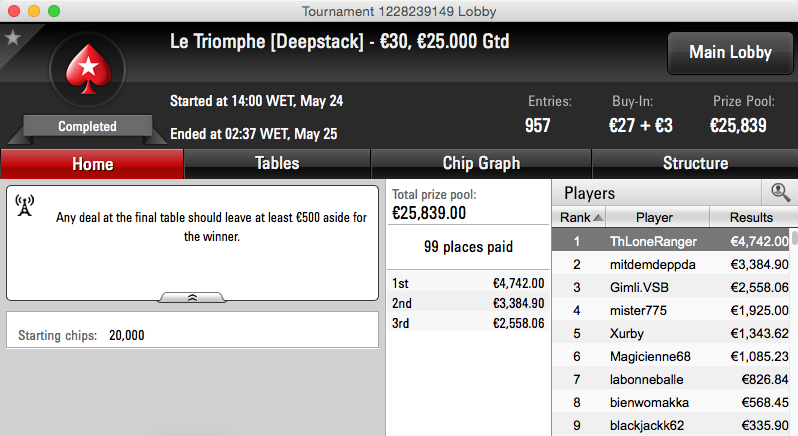Viewport: 798px width, 436px height.
Task: Click the players list scrollbar
Action: point(794,331)
